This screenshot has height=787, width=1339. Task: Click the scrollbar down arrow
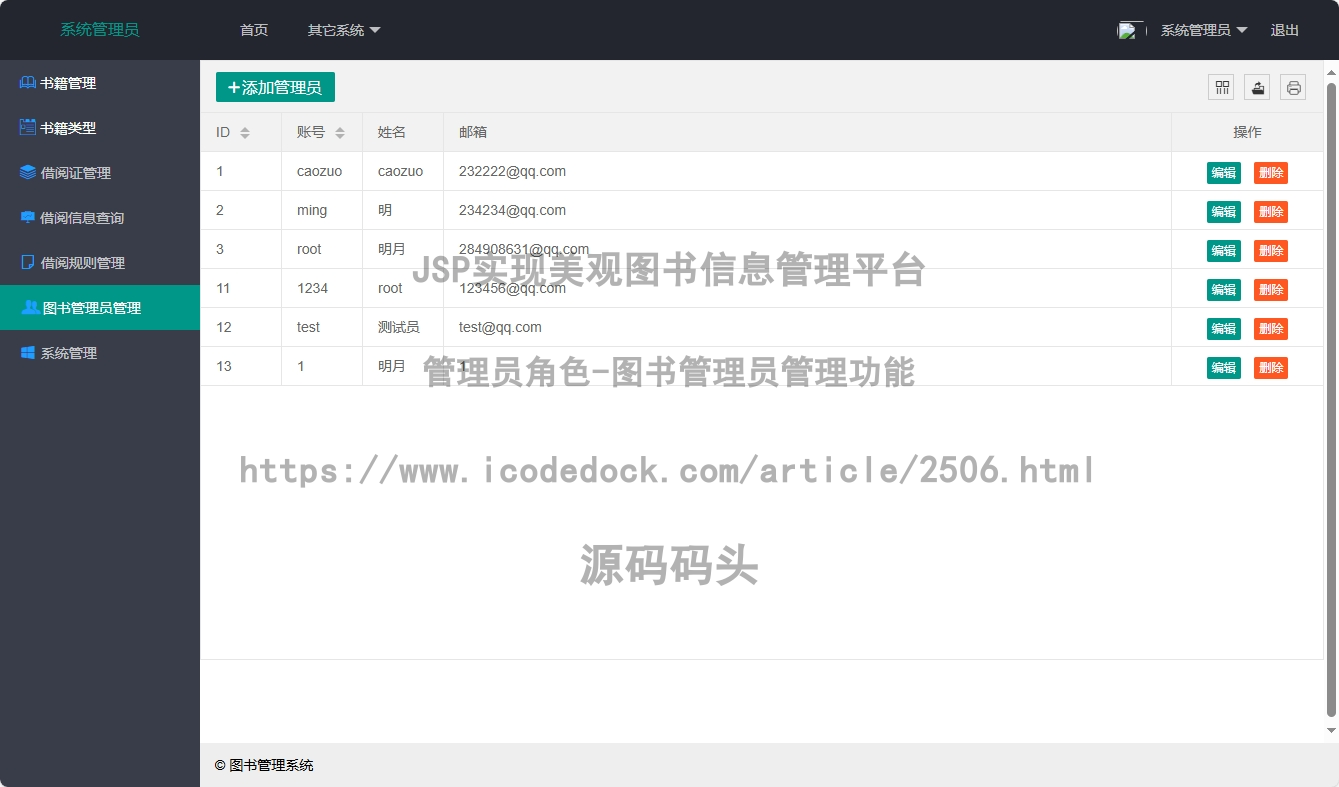[x=1331, y=731]
